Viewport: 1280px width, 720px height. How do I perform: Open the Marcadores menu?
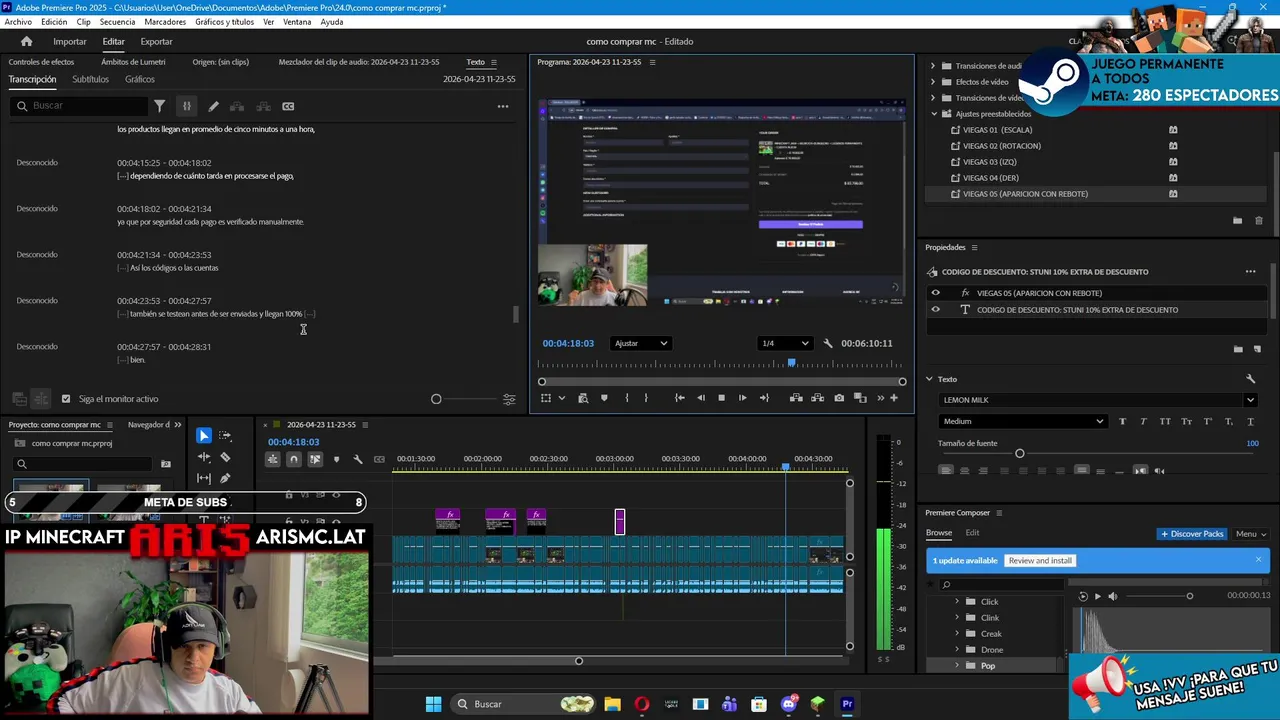[165, 21]
